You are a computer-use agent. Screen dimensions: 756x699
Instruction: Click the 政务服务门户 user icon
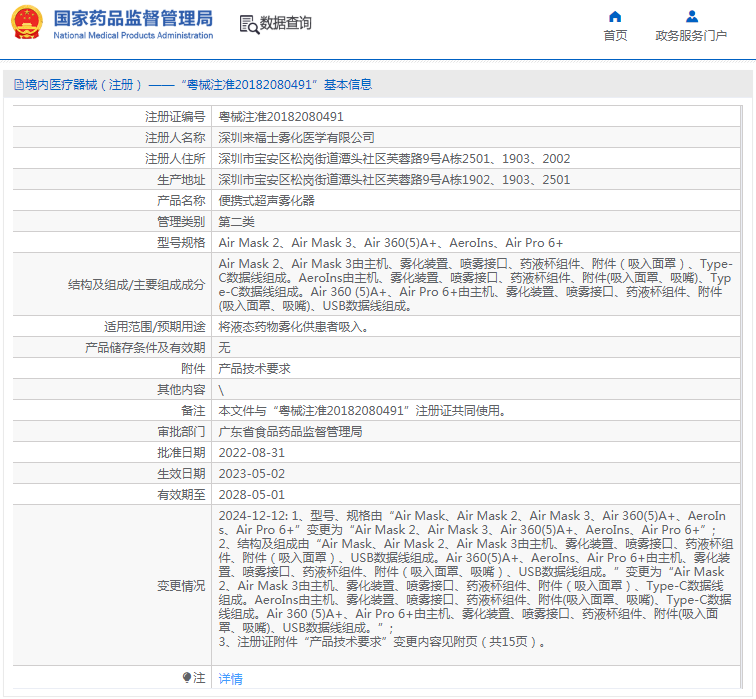(692, 17)
